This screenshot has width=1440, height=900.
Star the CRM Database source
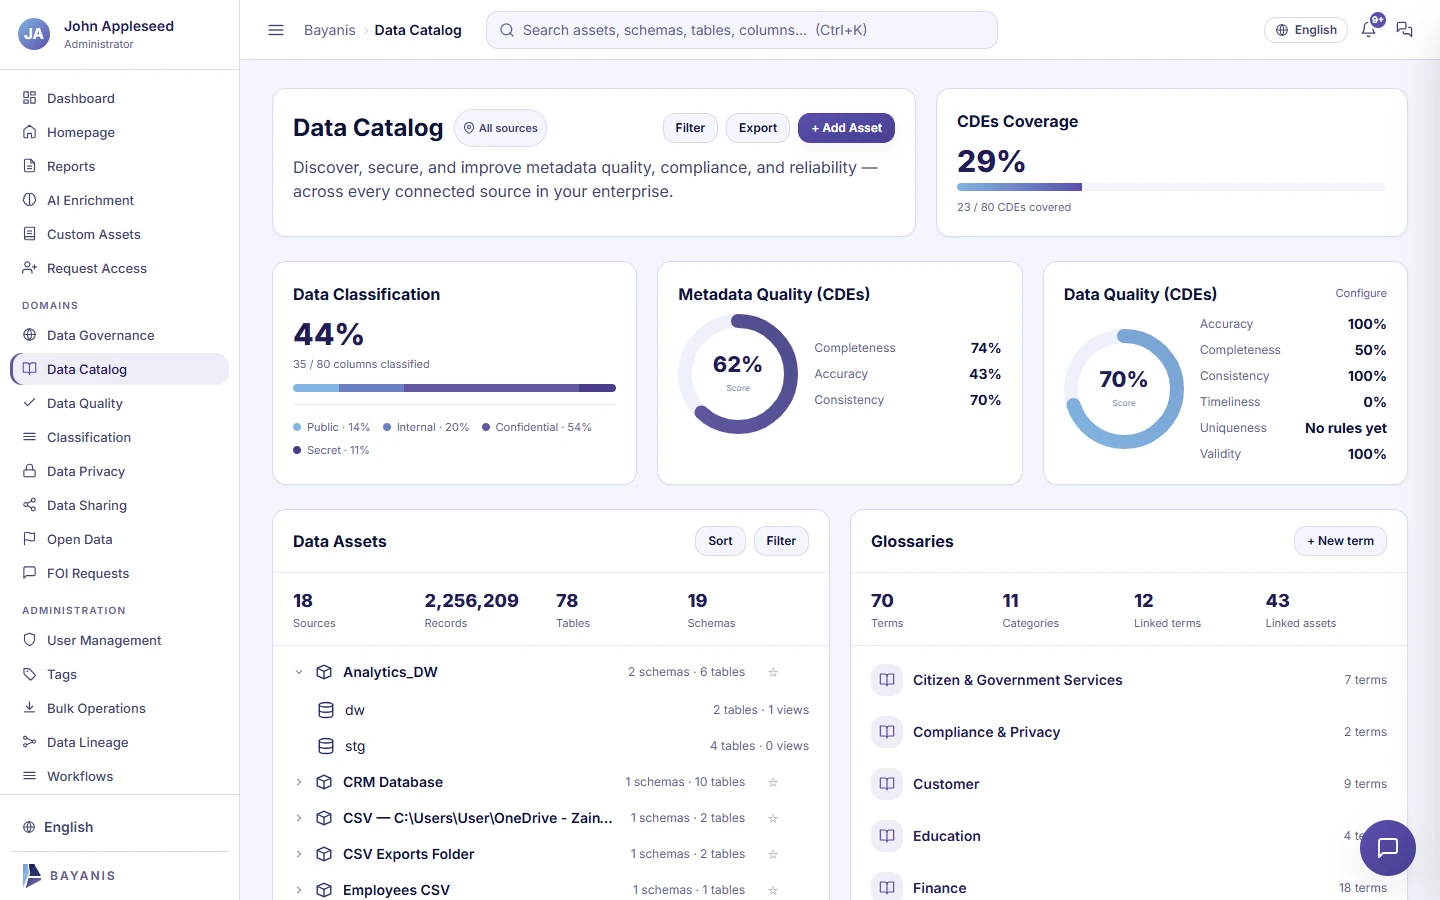coord(773,782)
